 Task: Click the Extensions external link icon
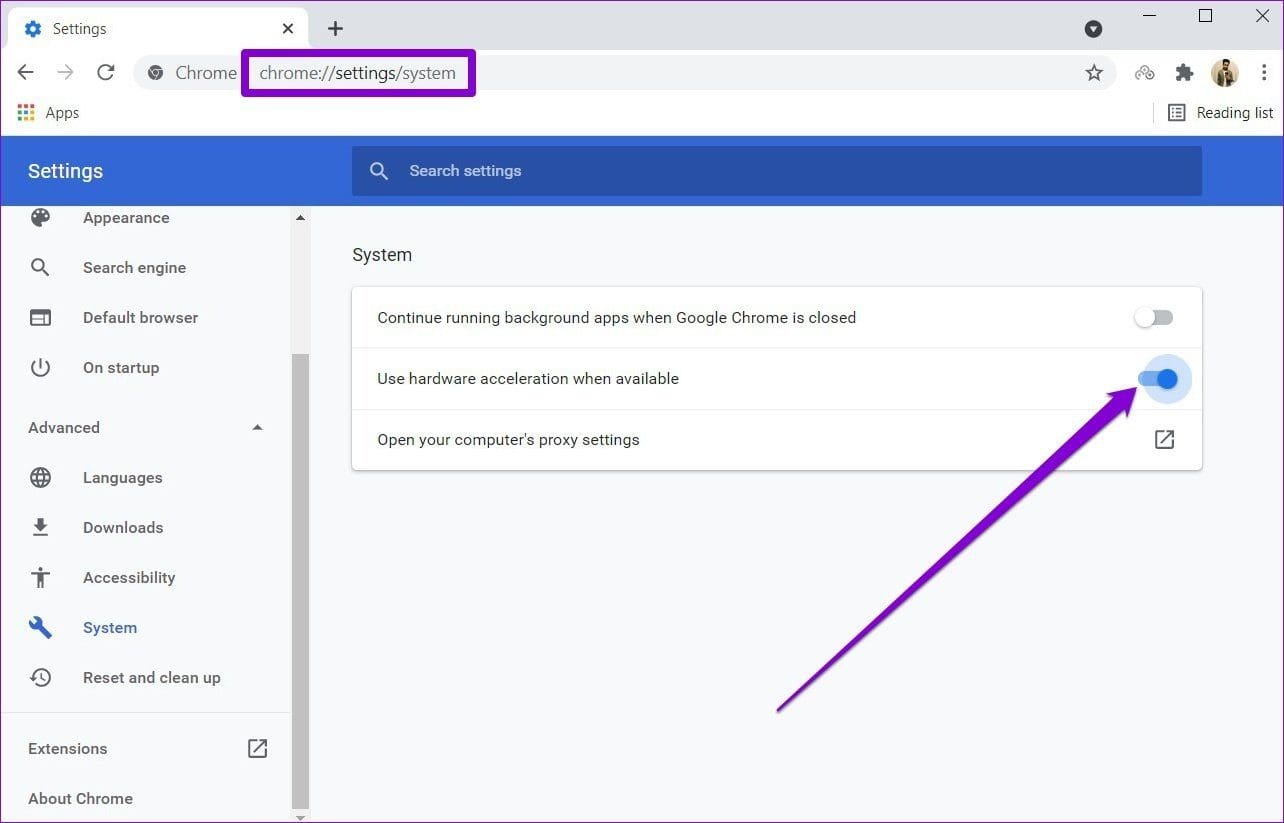point(257,748)
